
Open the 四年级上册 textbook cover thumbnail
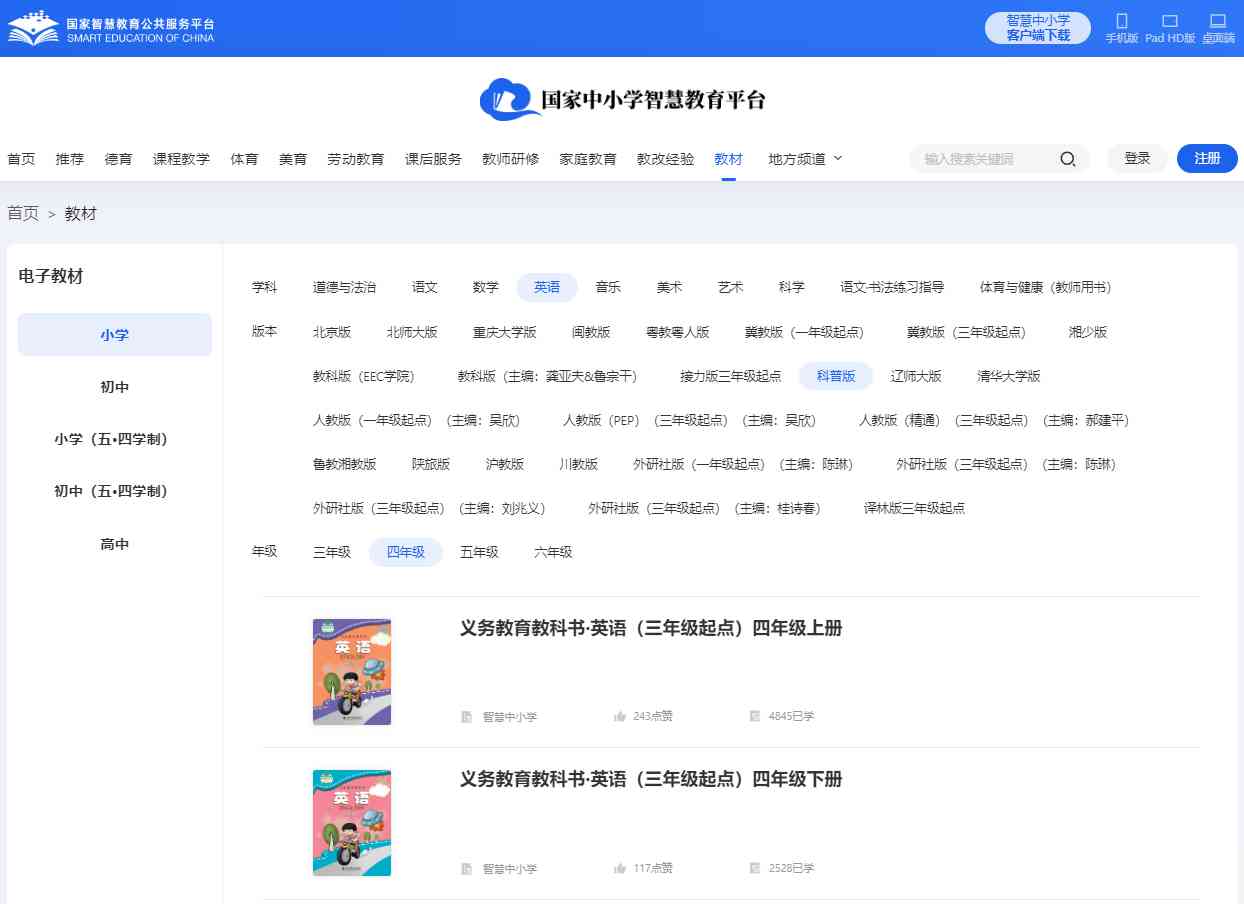[352, 671]
